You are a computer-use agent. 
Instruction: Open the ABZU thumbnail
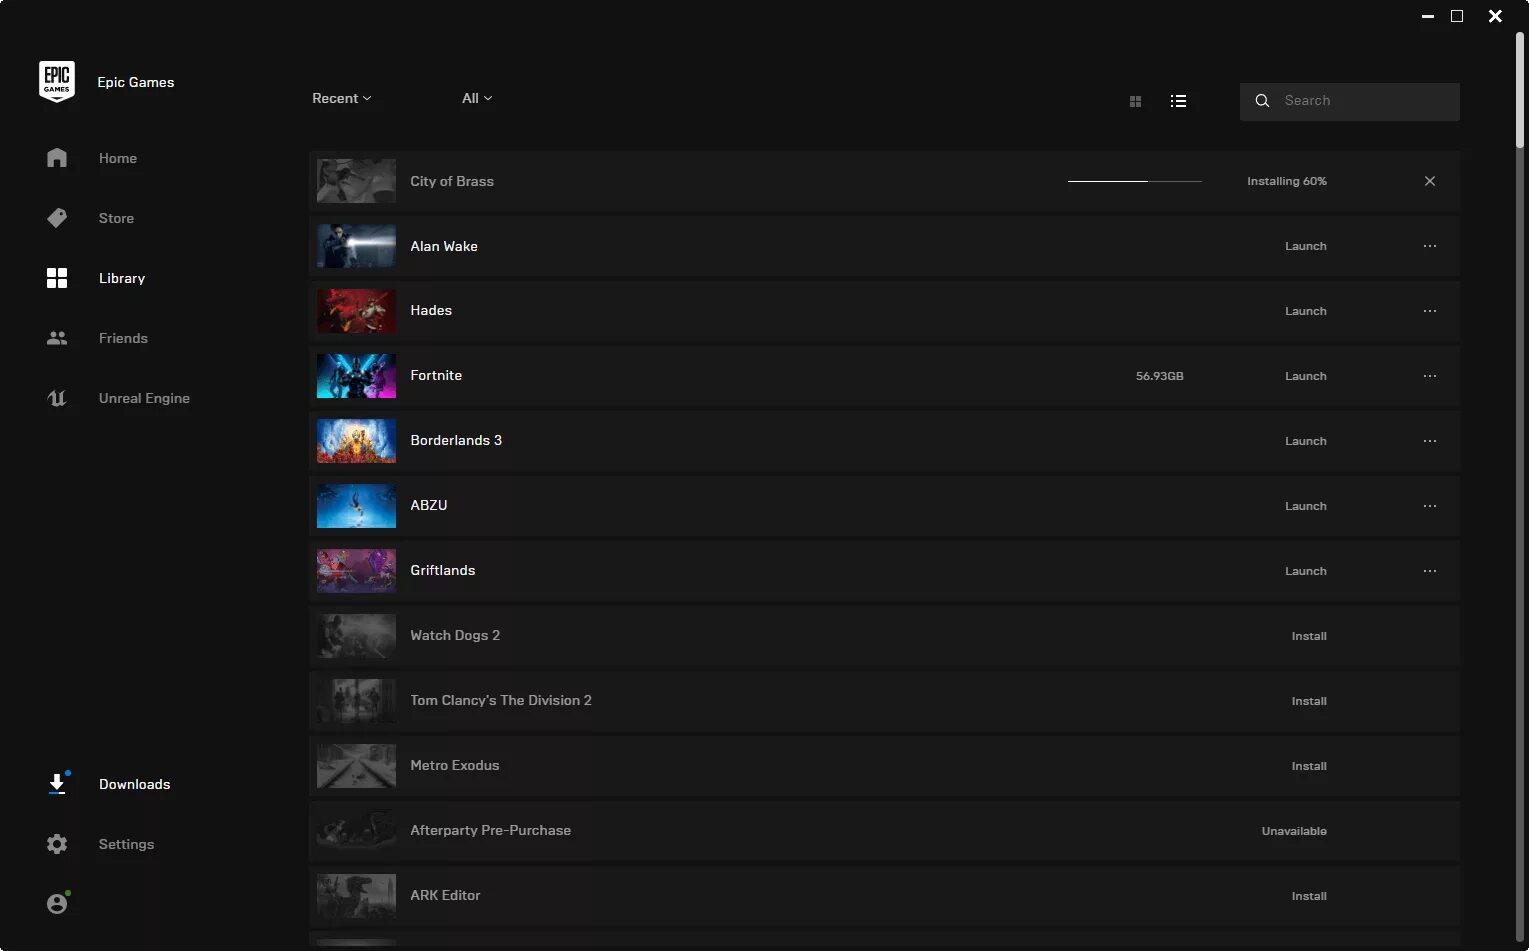pos(356,506)
